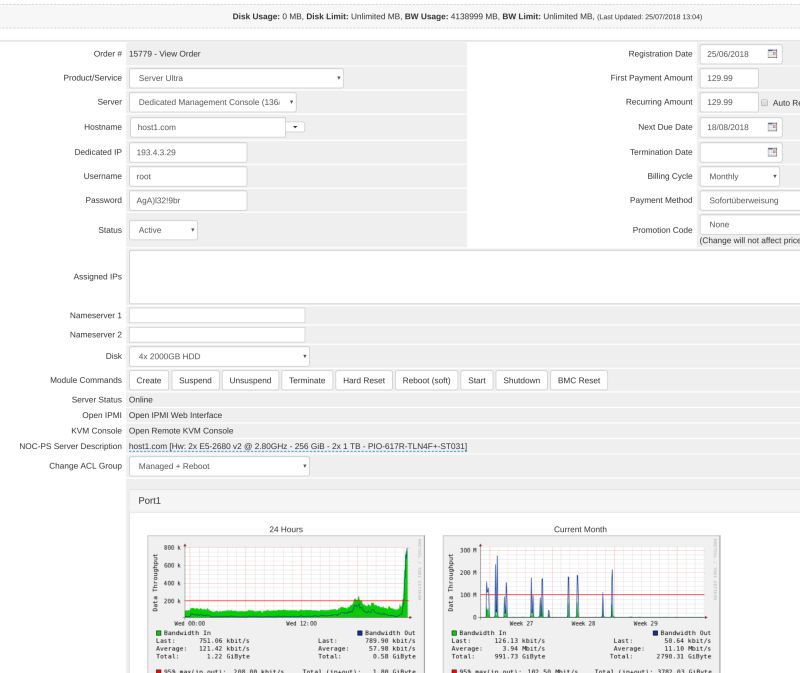Open the Change ACL Group dropdown

[220, 466]
